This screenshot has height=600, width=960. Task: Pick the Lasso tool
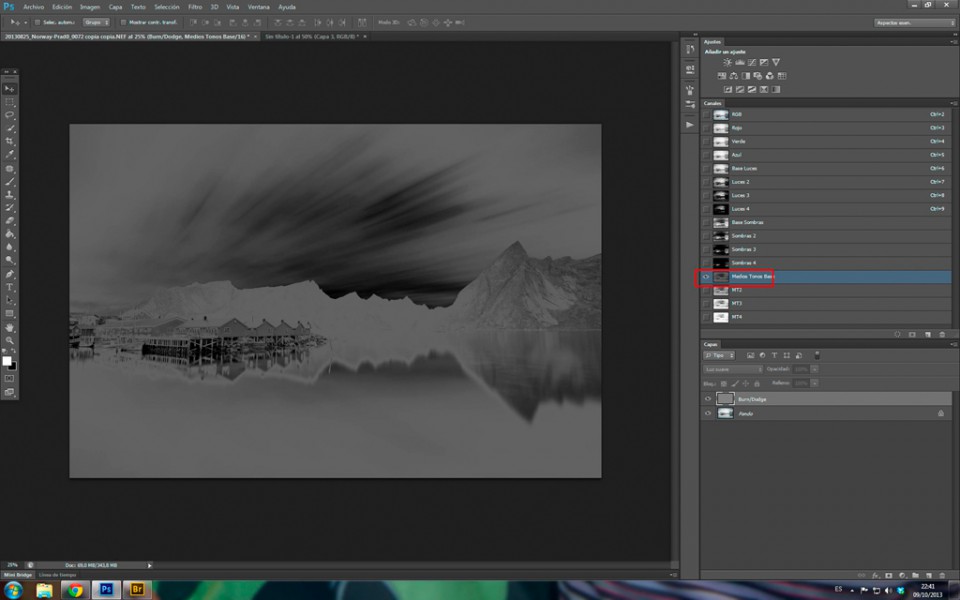click(10, 115)
